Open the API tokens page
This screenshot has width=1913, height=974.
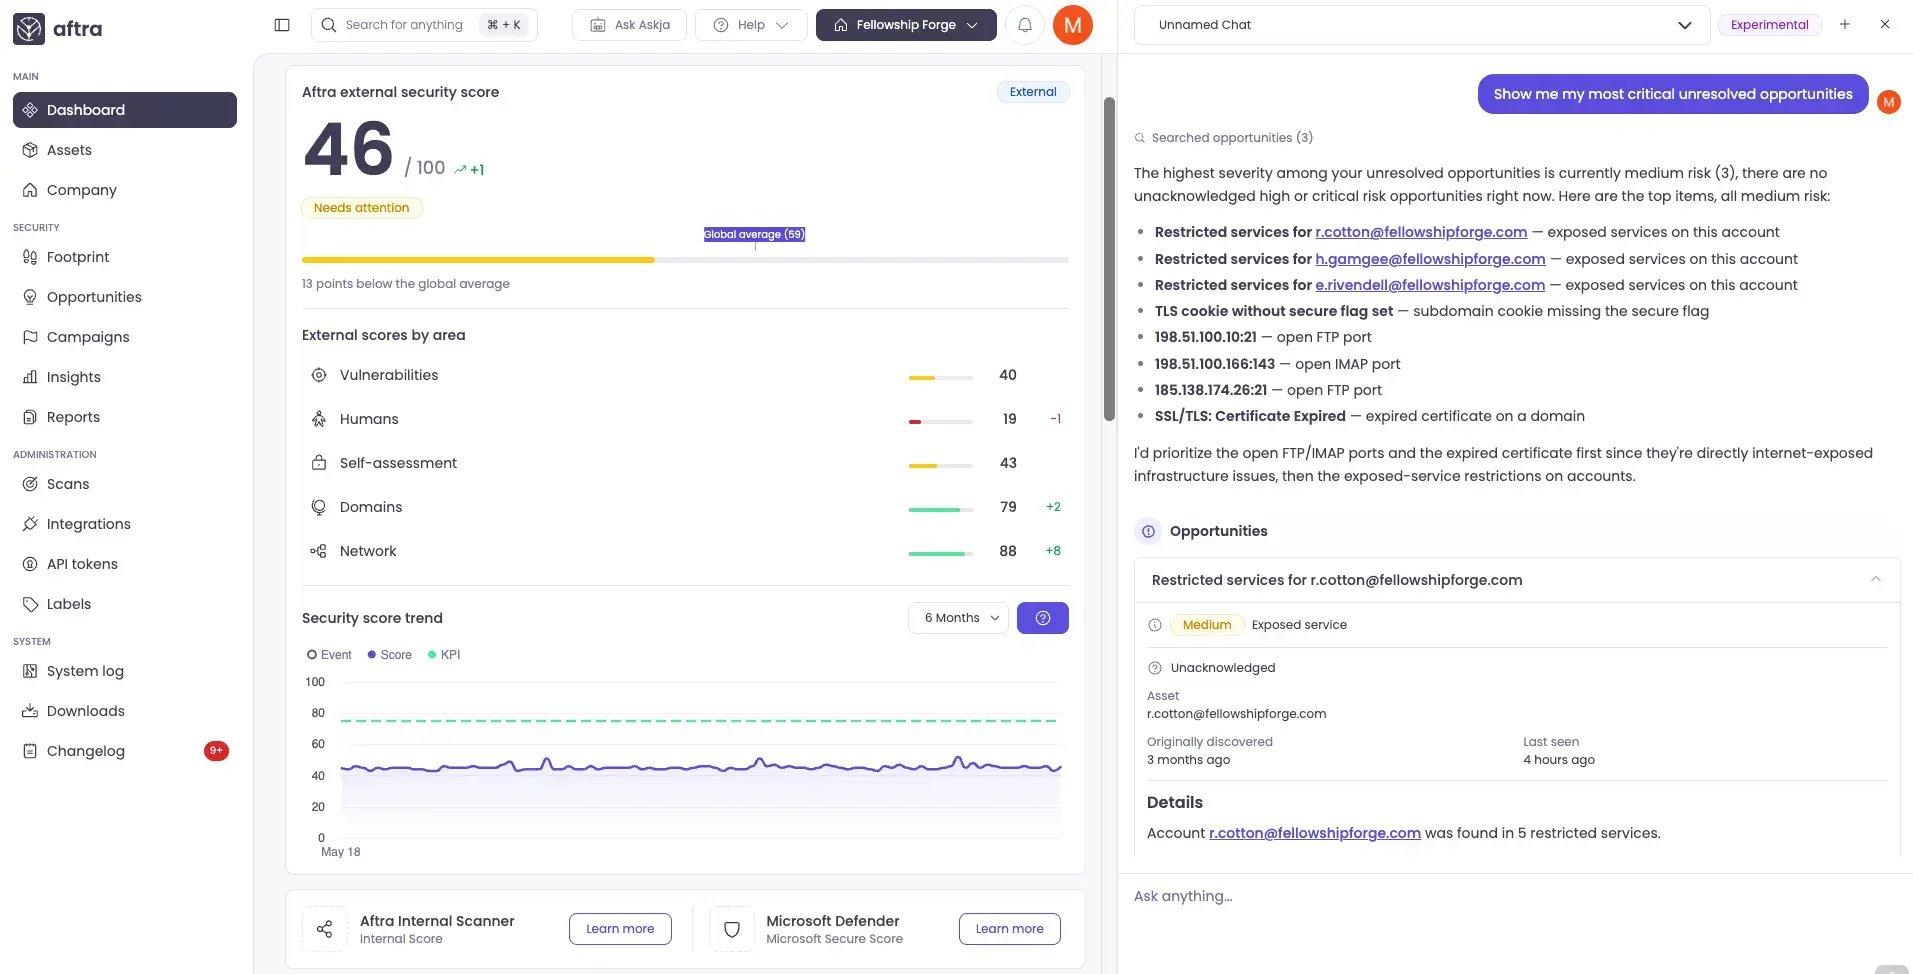click(x=125, y=564)
